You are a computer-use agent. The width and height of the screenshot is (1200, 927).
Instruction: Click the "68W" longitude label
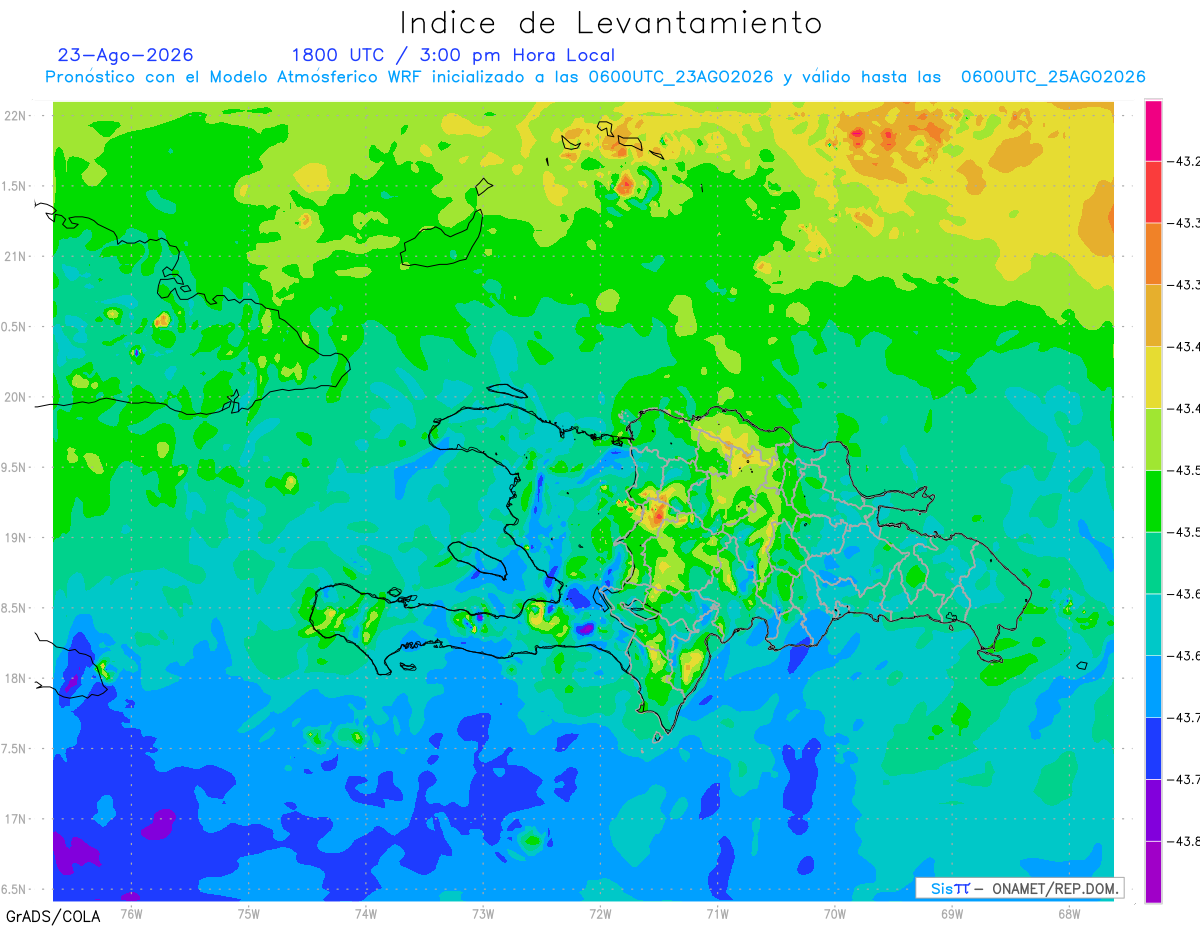(1069, 913)
